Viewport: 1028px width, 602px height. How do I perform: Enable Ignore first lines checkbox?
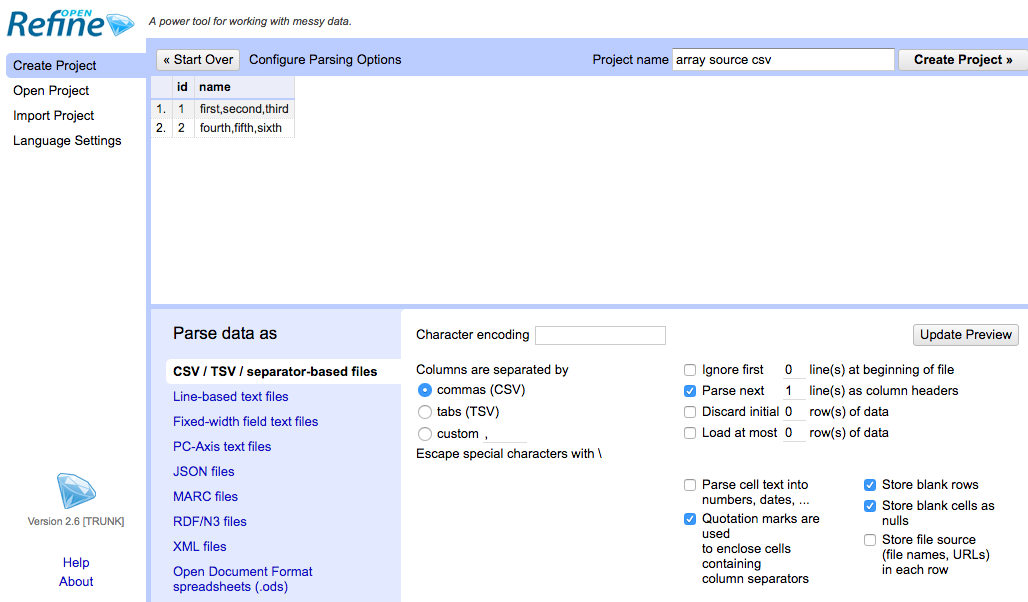pos(690,370)
